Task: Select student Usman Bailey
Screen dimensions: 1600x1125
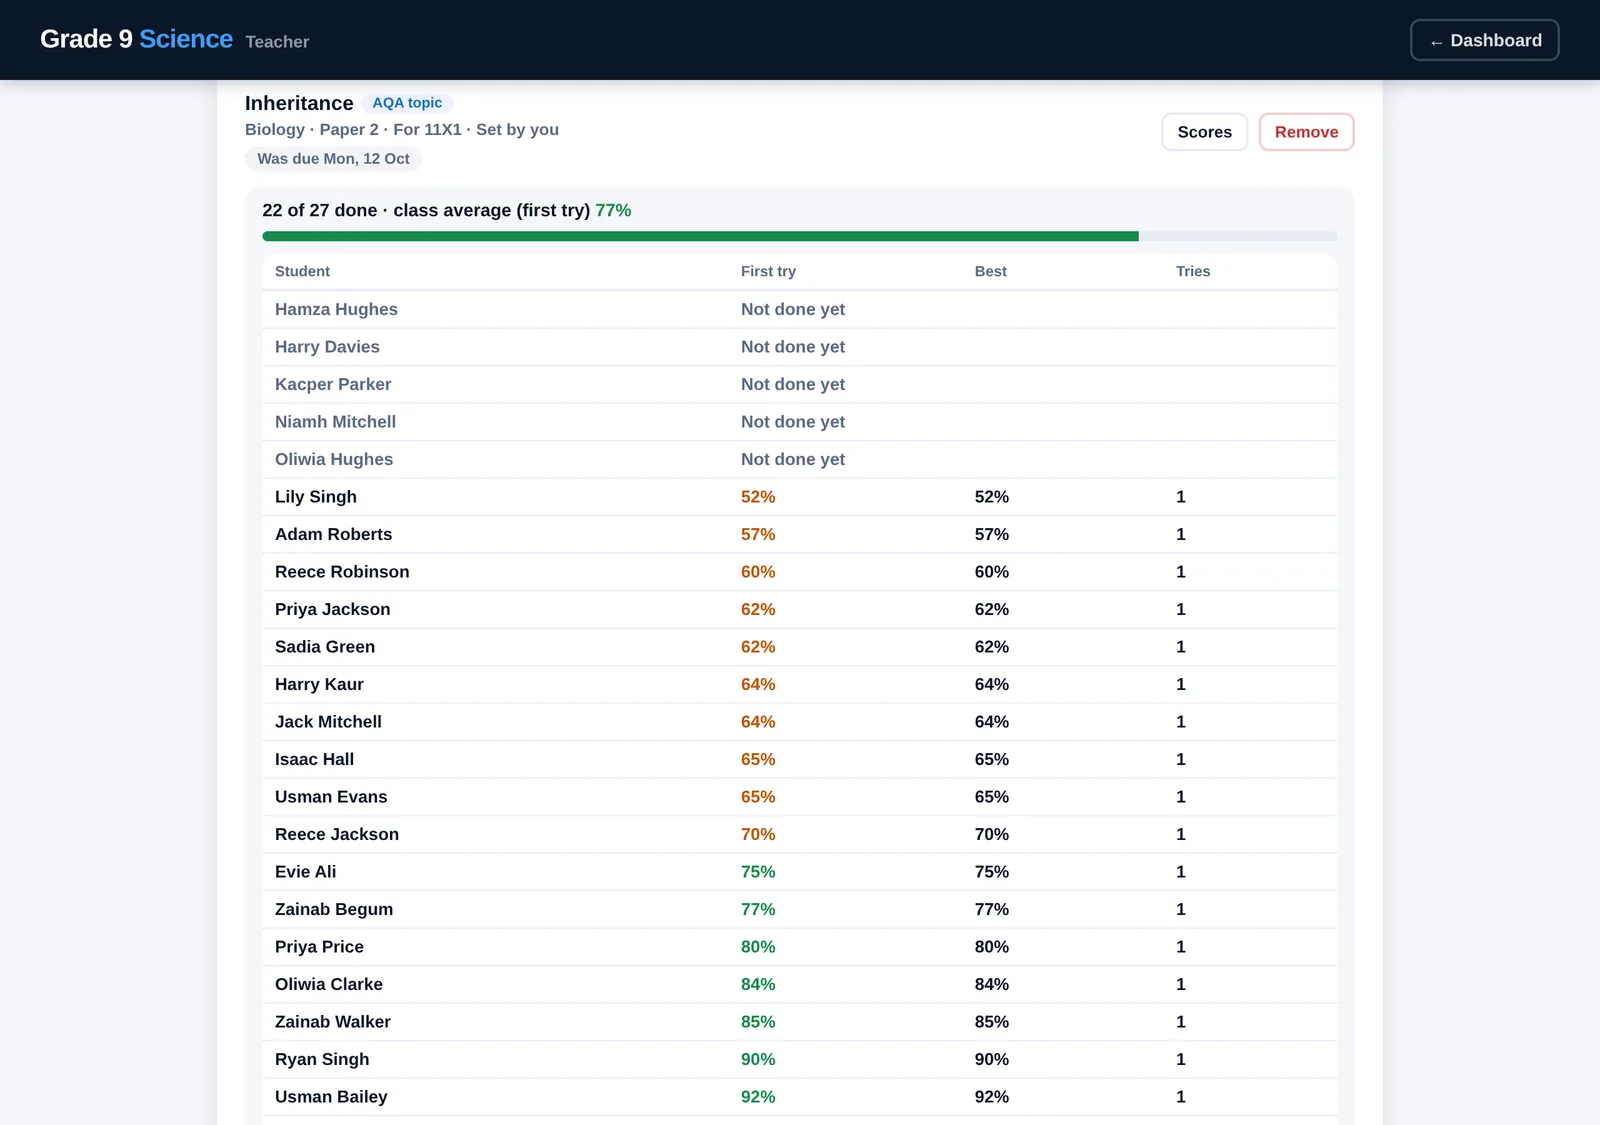Action: pyautogui.click(x=331, y=1097)
